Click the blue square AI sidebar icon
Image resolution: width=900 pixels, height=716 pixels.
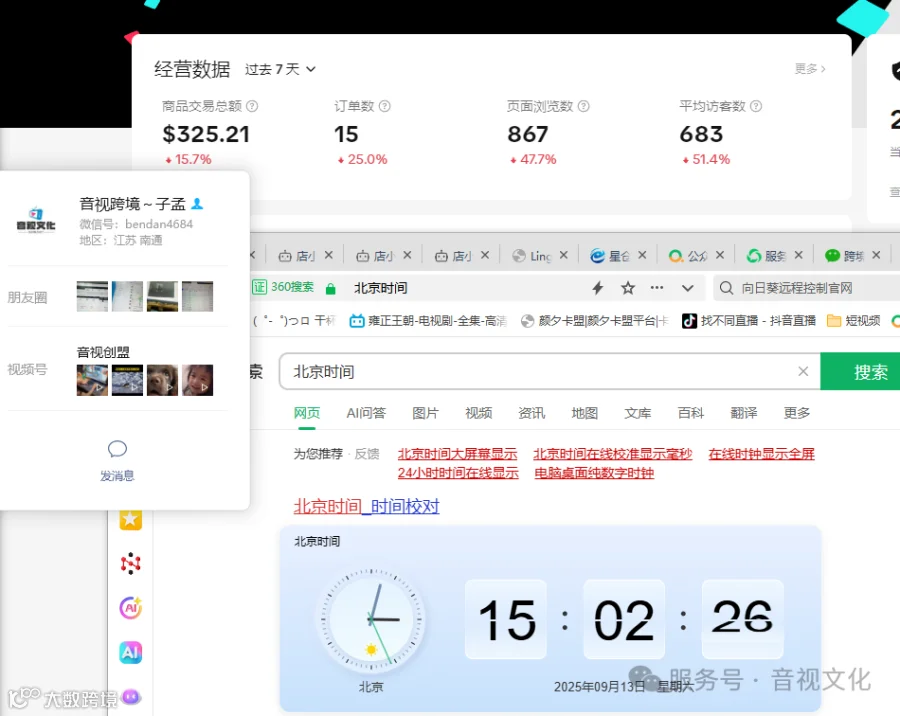[x=130, y=652]
